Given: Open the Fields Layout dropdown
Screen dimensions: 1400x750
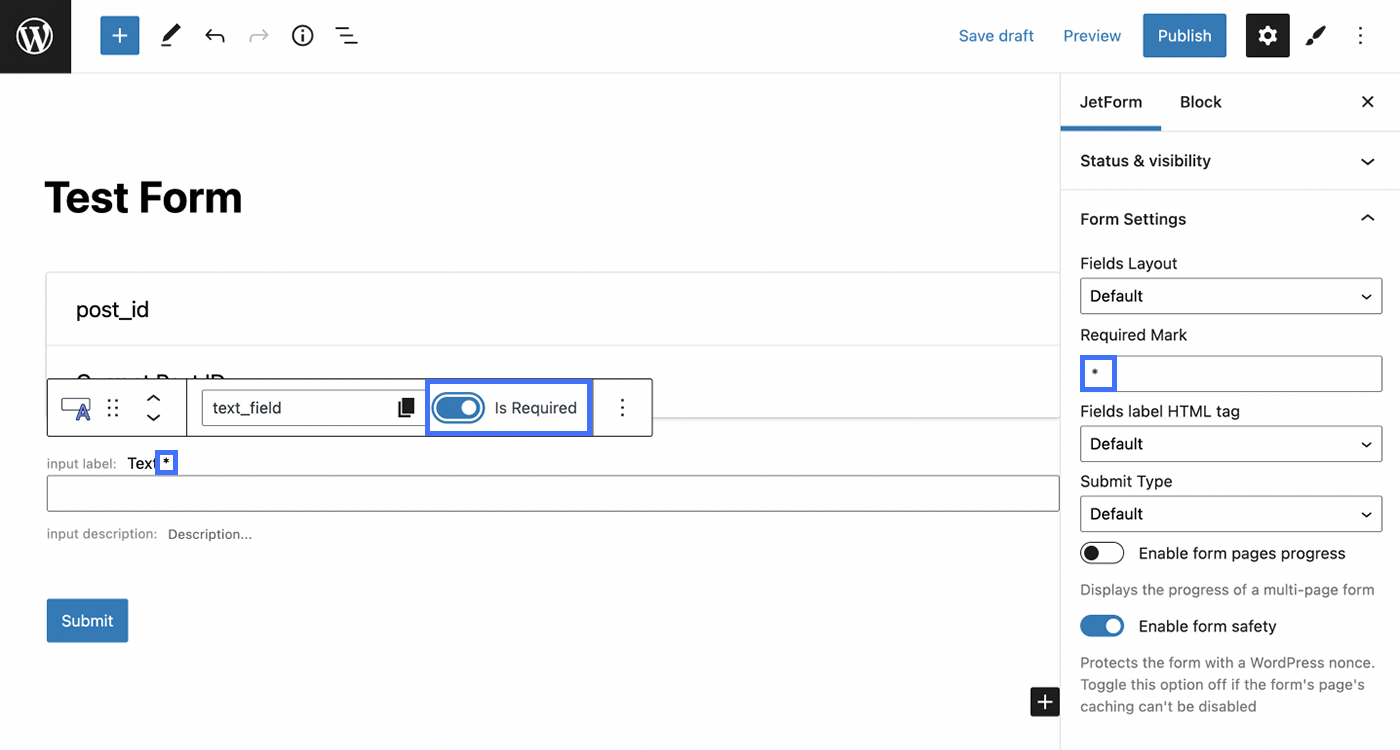Looking at the screenshot, I should (x=1230, y=295).
